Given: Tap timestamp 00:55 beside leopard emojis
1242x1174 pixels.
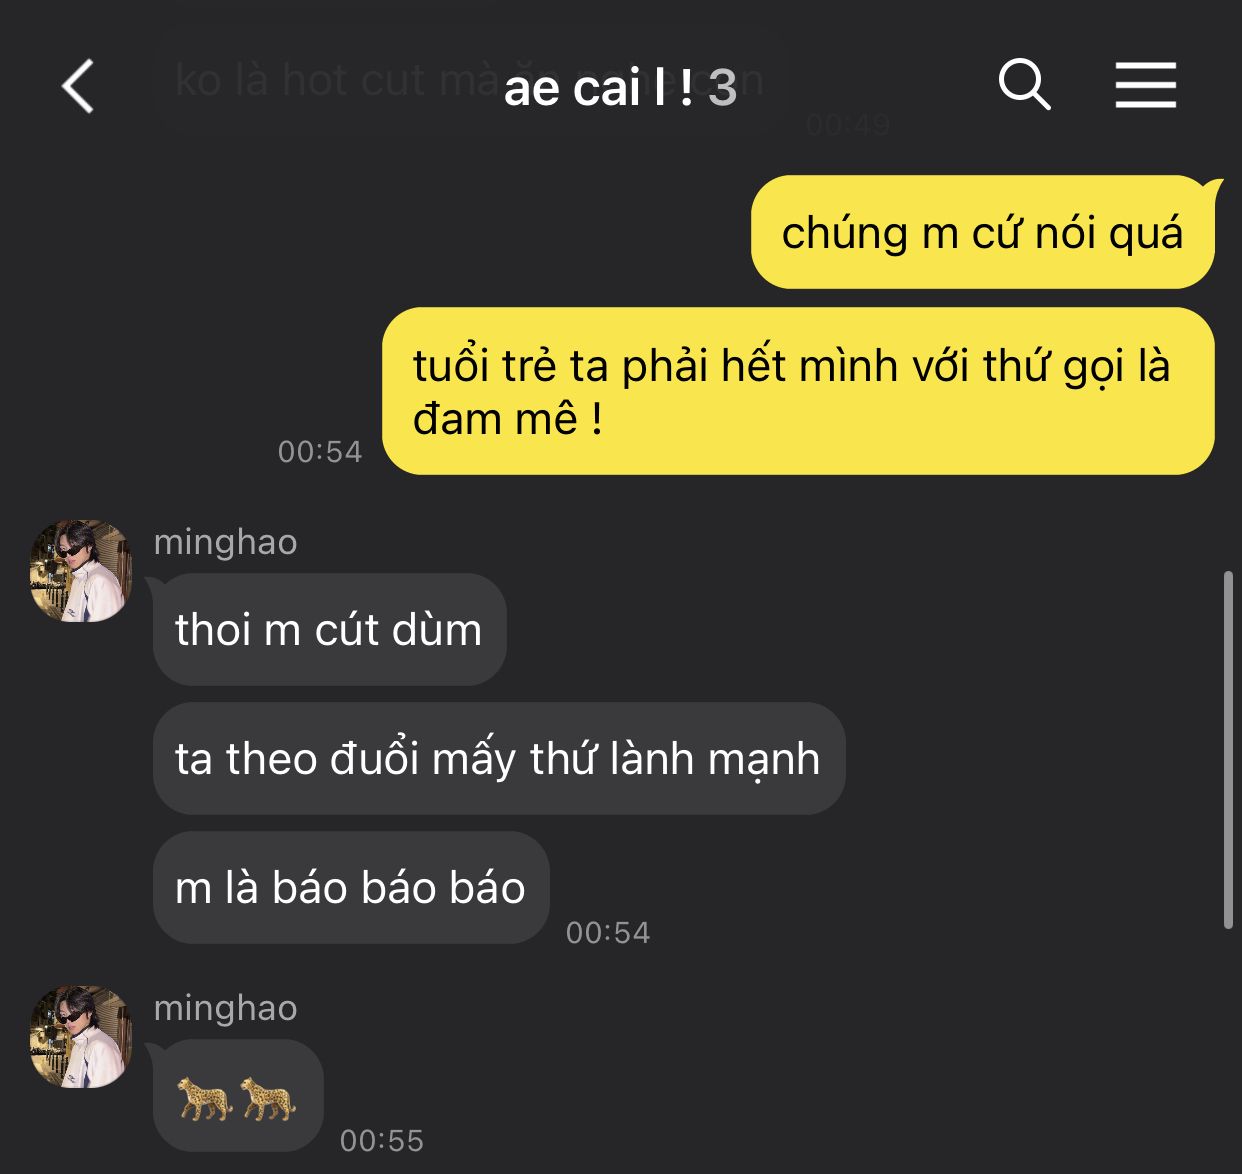Looking at the screenshot, I should click(x=382, y=1141).
